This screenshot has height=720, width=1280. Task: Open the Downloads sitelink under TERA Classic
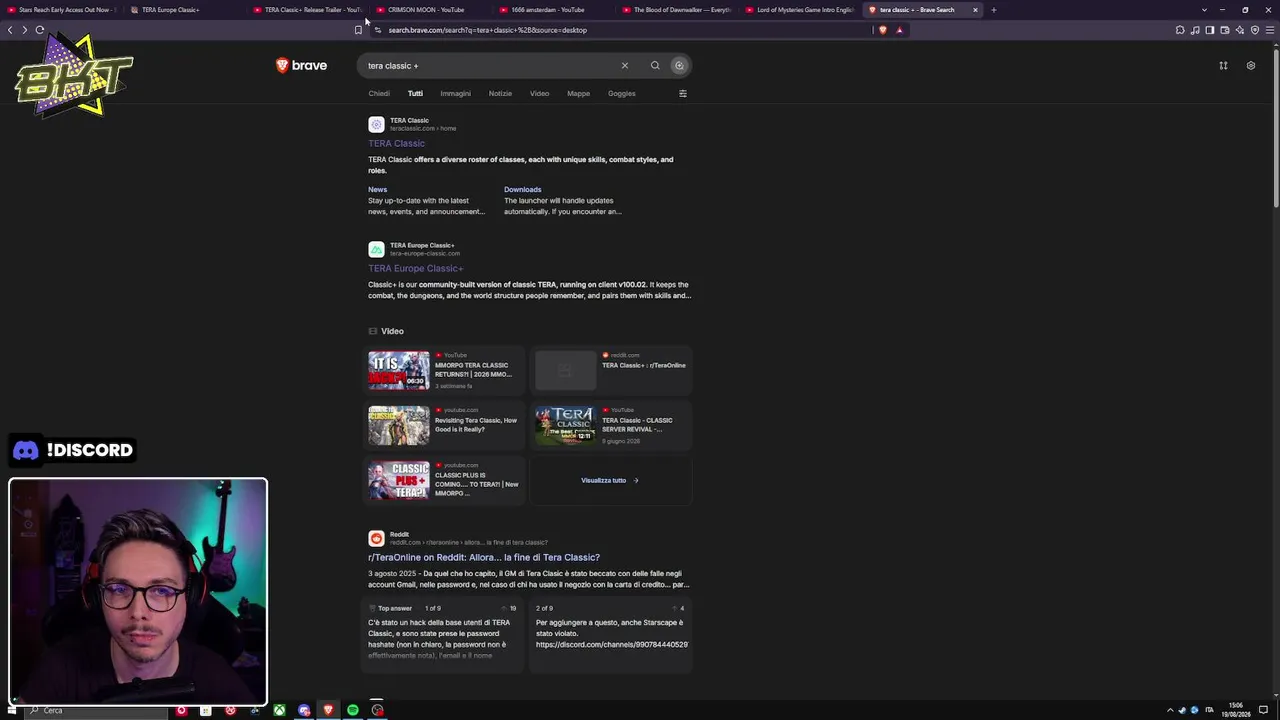pyautogui.click(x=522, y=190)
